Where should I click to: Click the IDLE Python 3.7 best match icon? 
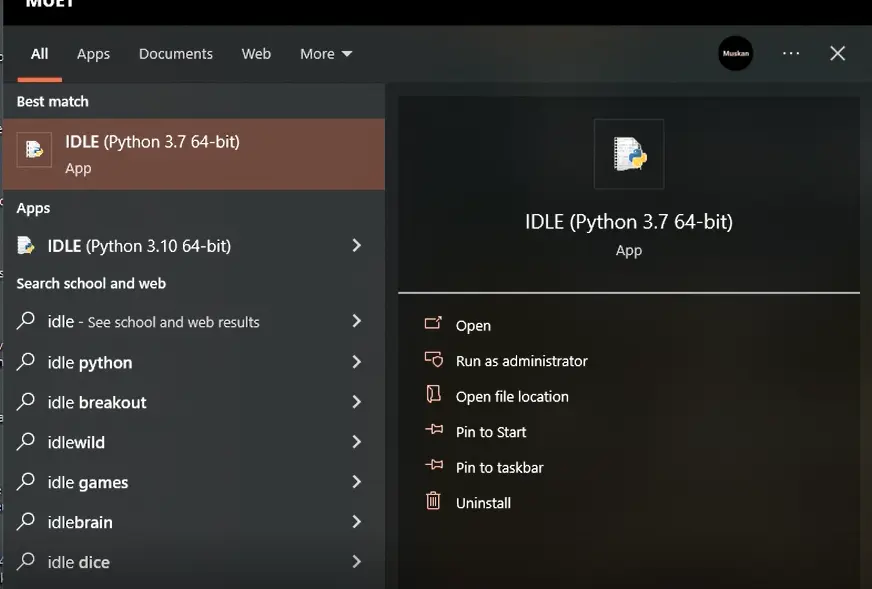(34, 150)
